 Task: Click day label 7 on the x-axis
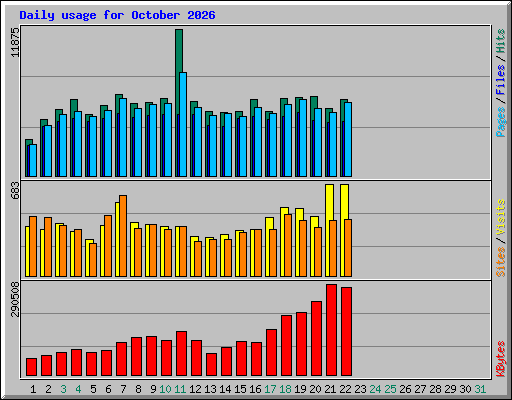click(x=123, y=389)
